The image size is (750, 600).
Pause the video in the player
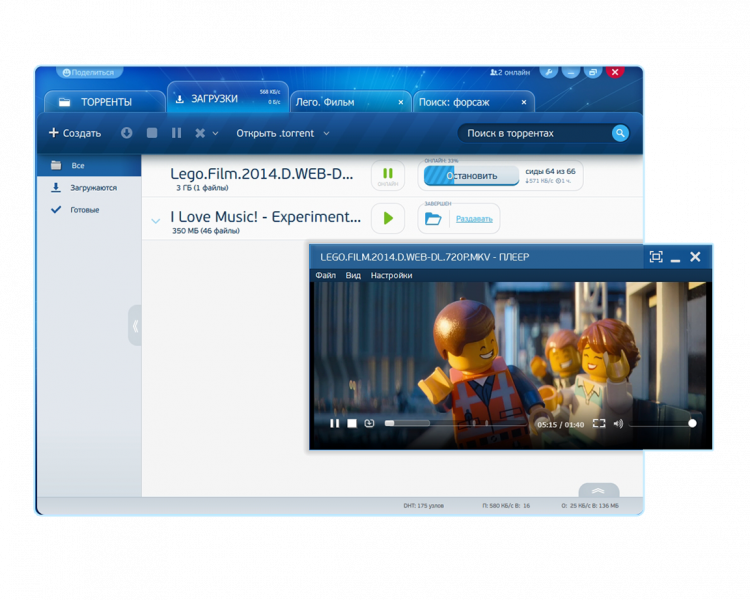(335, 423)
